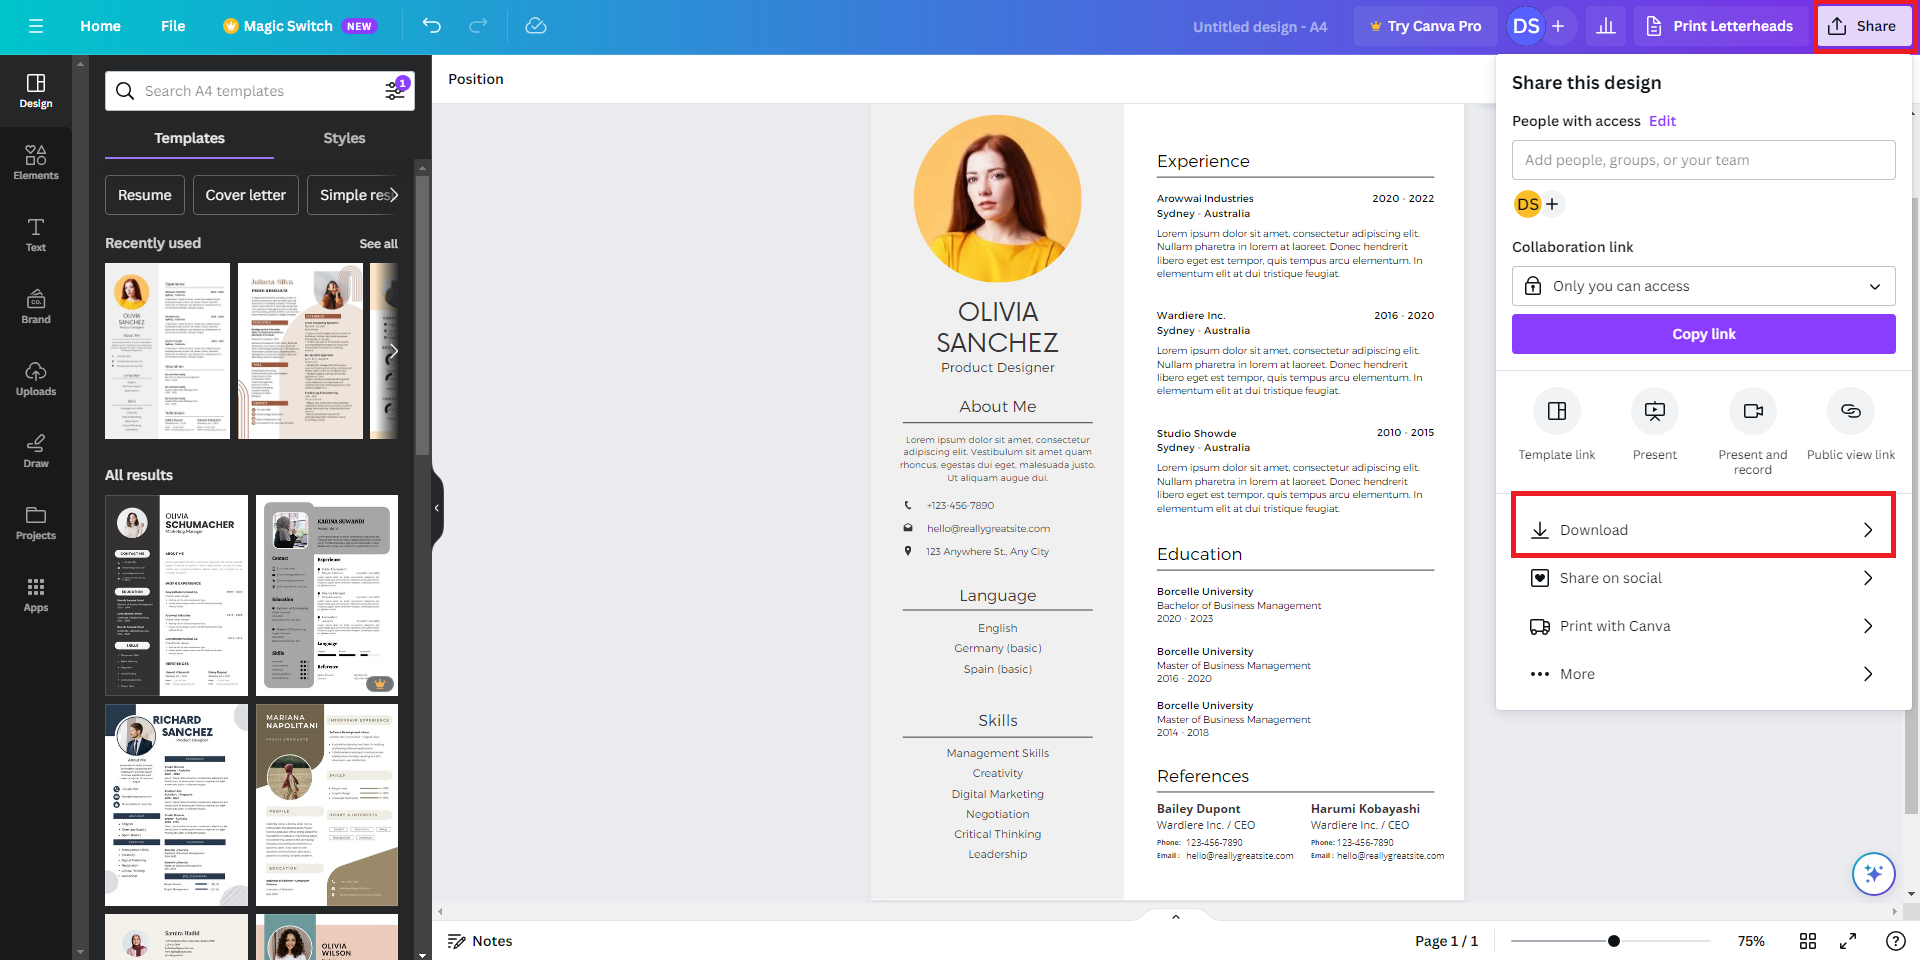Select the Resume category chip

(x=145, y=195)
